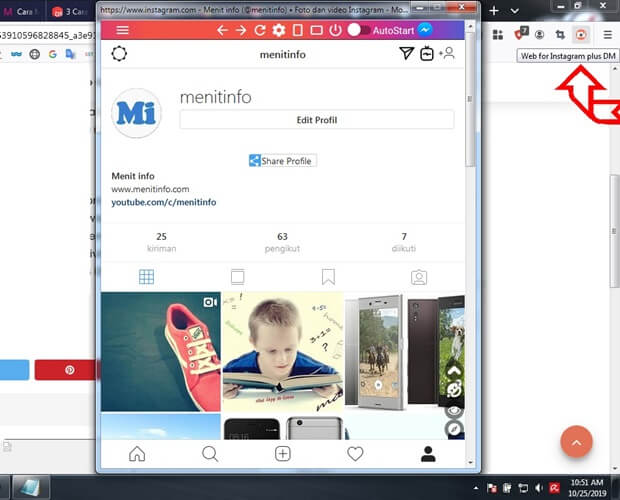Click the Share Profile button

(x=282, y=160)
